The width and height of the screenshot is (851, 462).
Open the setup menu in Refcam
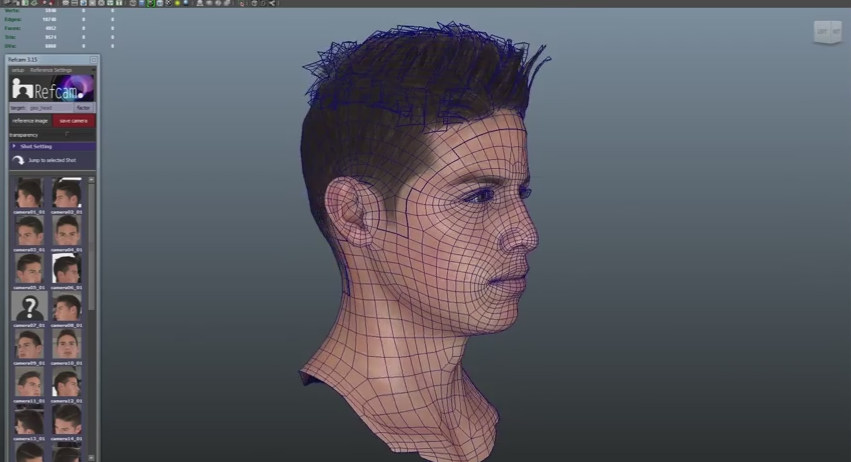click(x=17, y=70)
